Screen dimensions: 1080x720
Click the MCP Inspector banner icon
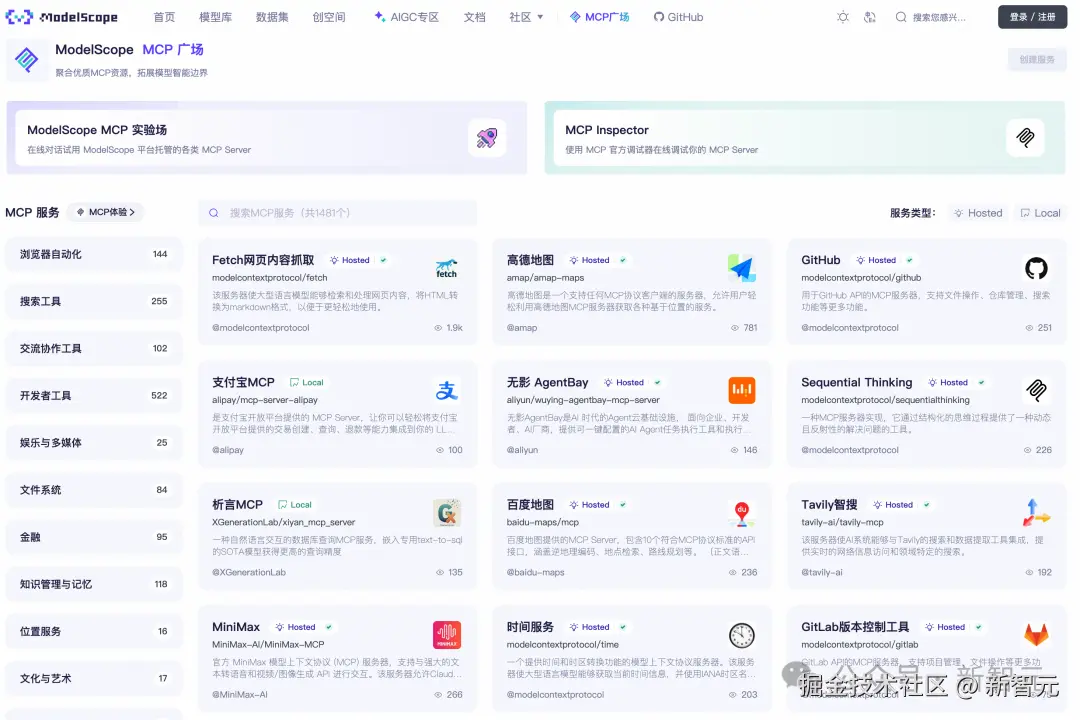[1025, 138]
